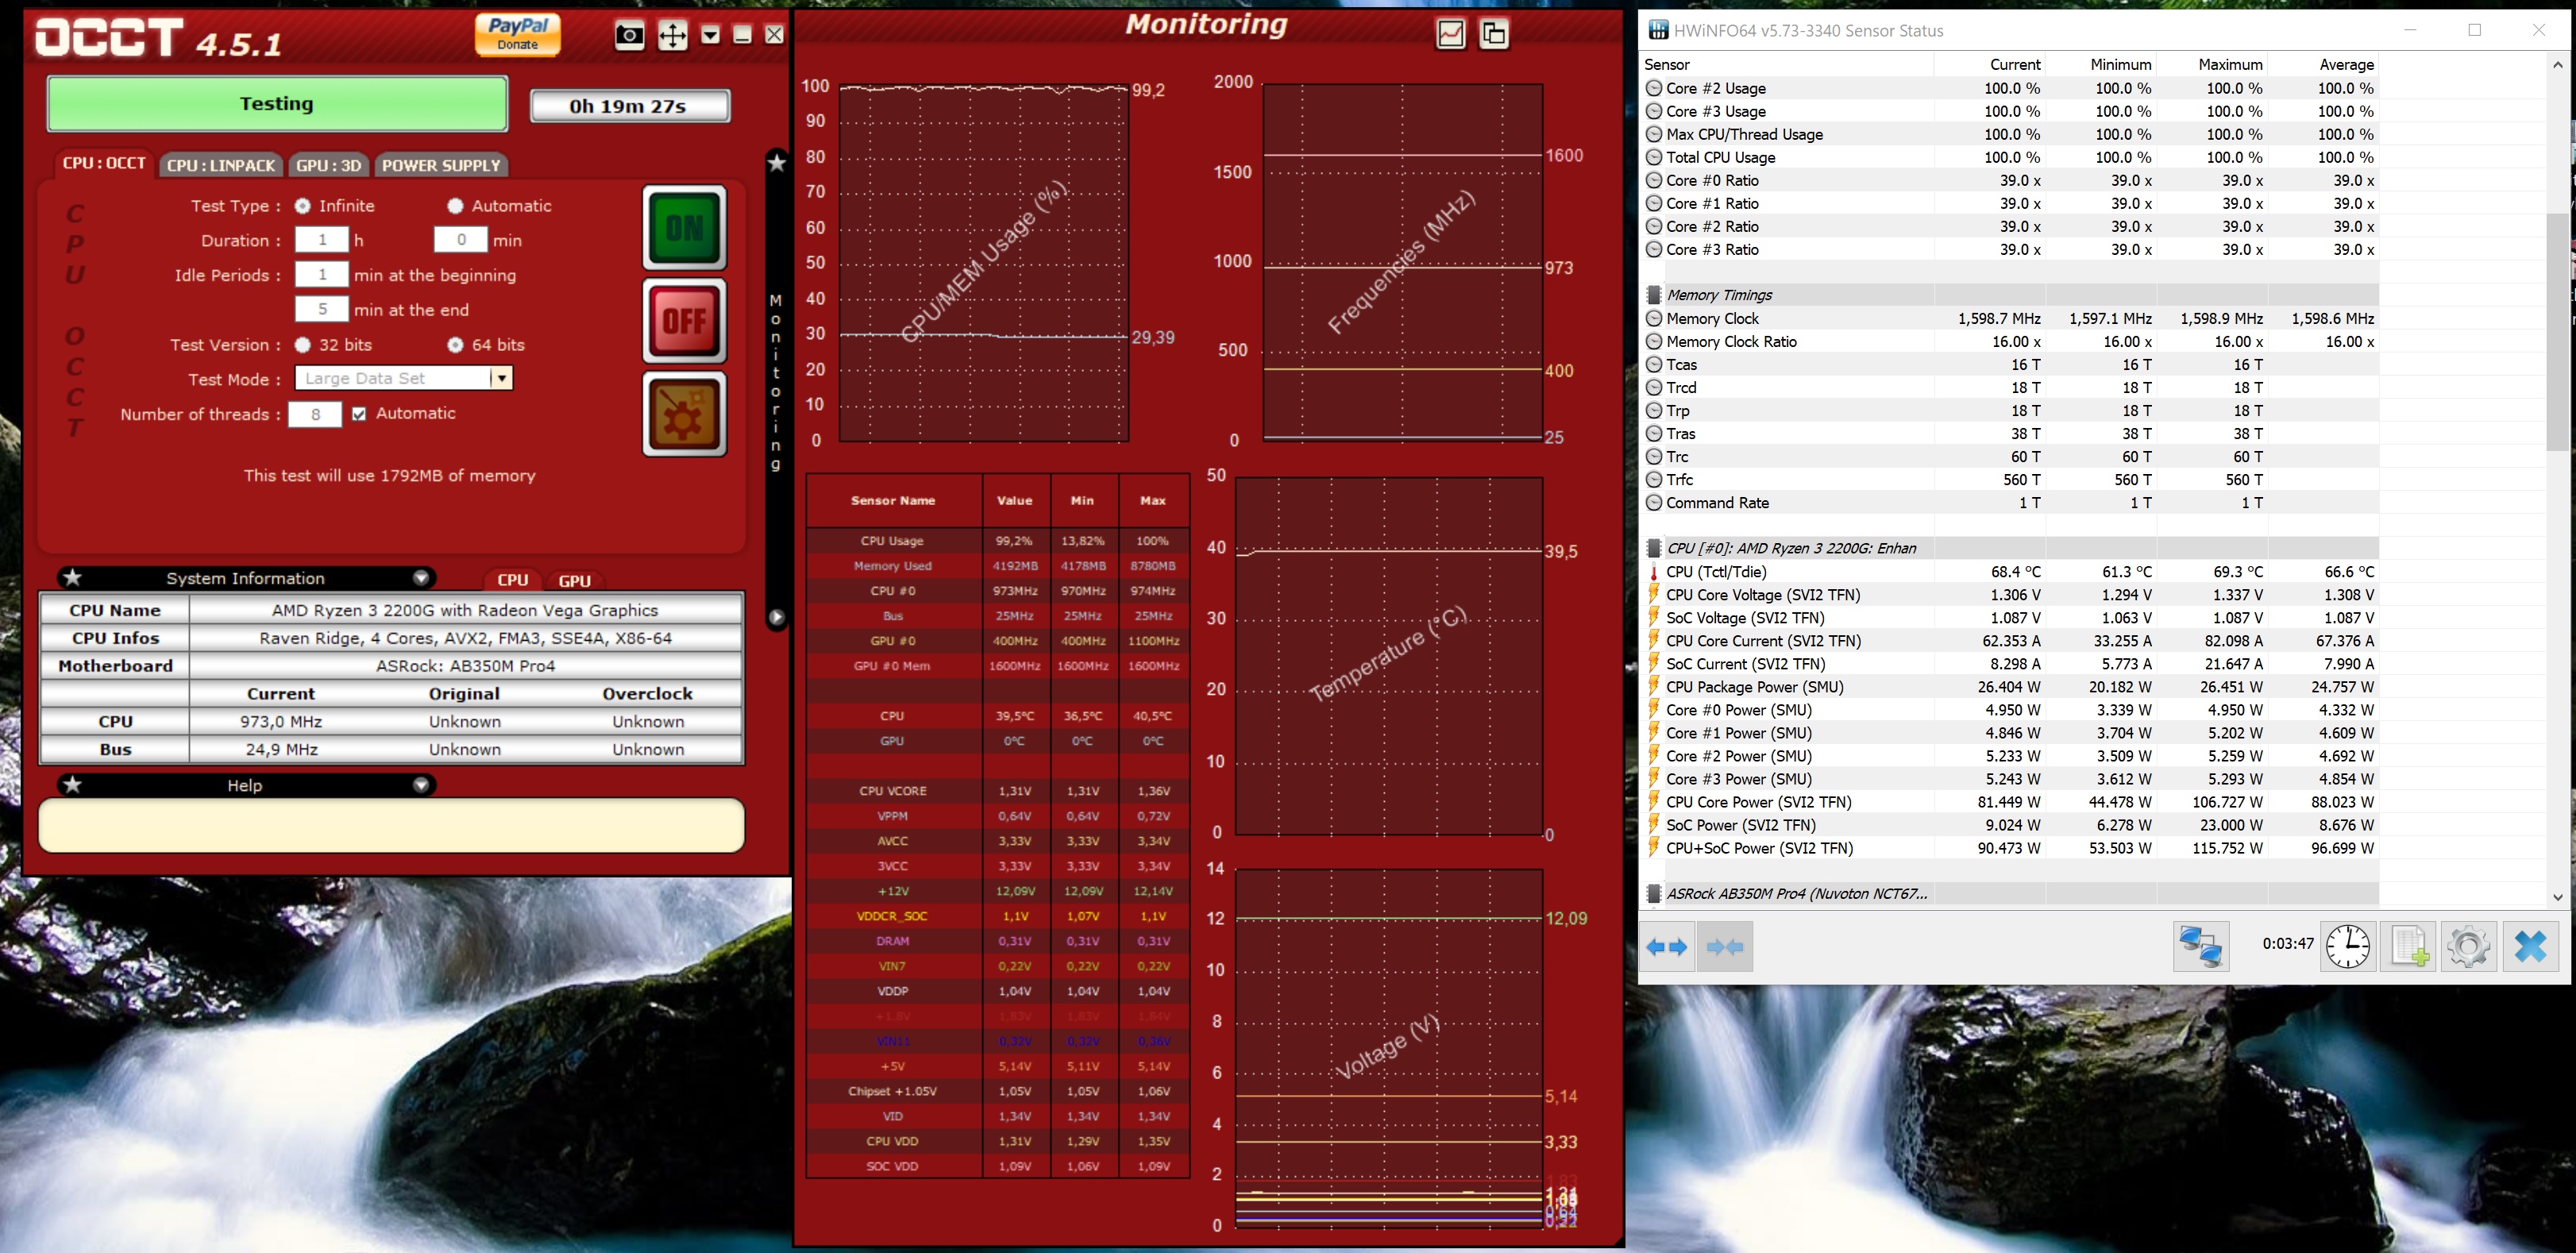Screen dimensions: 2576x1253
Task: Click the Number of threads field
Action: click(x=315, y=414)
